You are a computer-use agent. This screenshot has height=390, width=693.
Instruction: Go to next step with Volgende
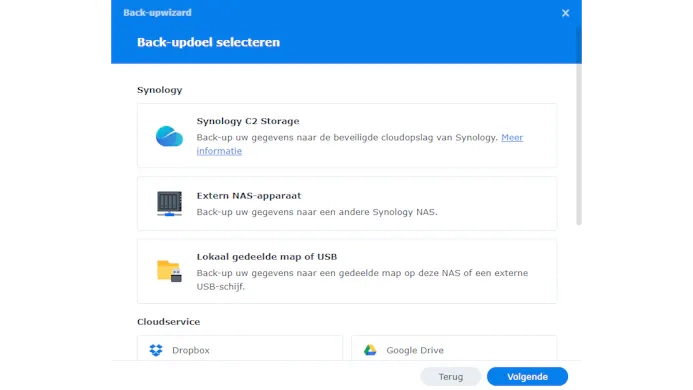[527, 377]
